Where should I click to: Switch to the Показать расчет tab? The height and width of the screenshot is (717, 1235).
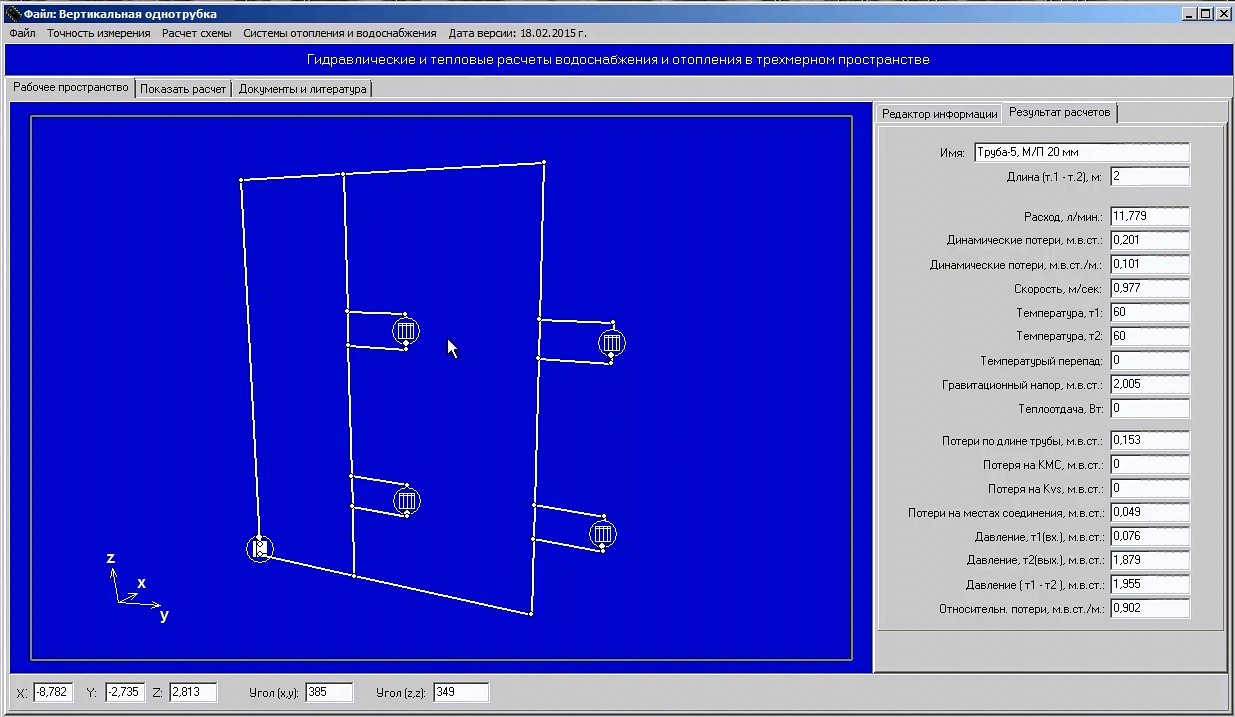183,88
